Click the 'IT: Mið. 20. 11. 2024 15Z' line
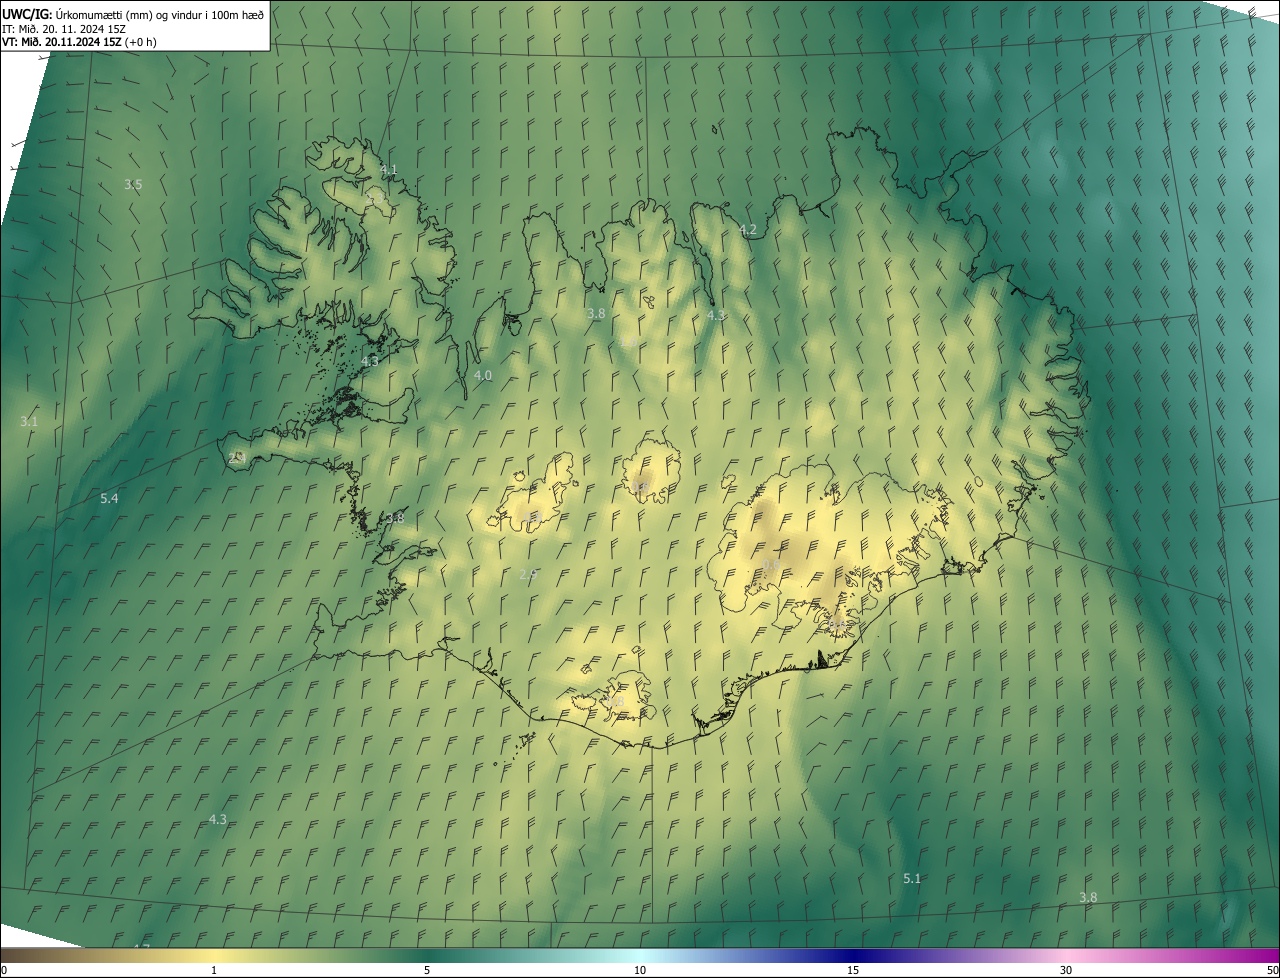Image resolution: width=1280 pixels, height=978 pixels. pos(63,28)
